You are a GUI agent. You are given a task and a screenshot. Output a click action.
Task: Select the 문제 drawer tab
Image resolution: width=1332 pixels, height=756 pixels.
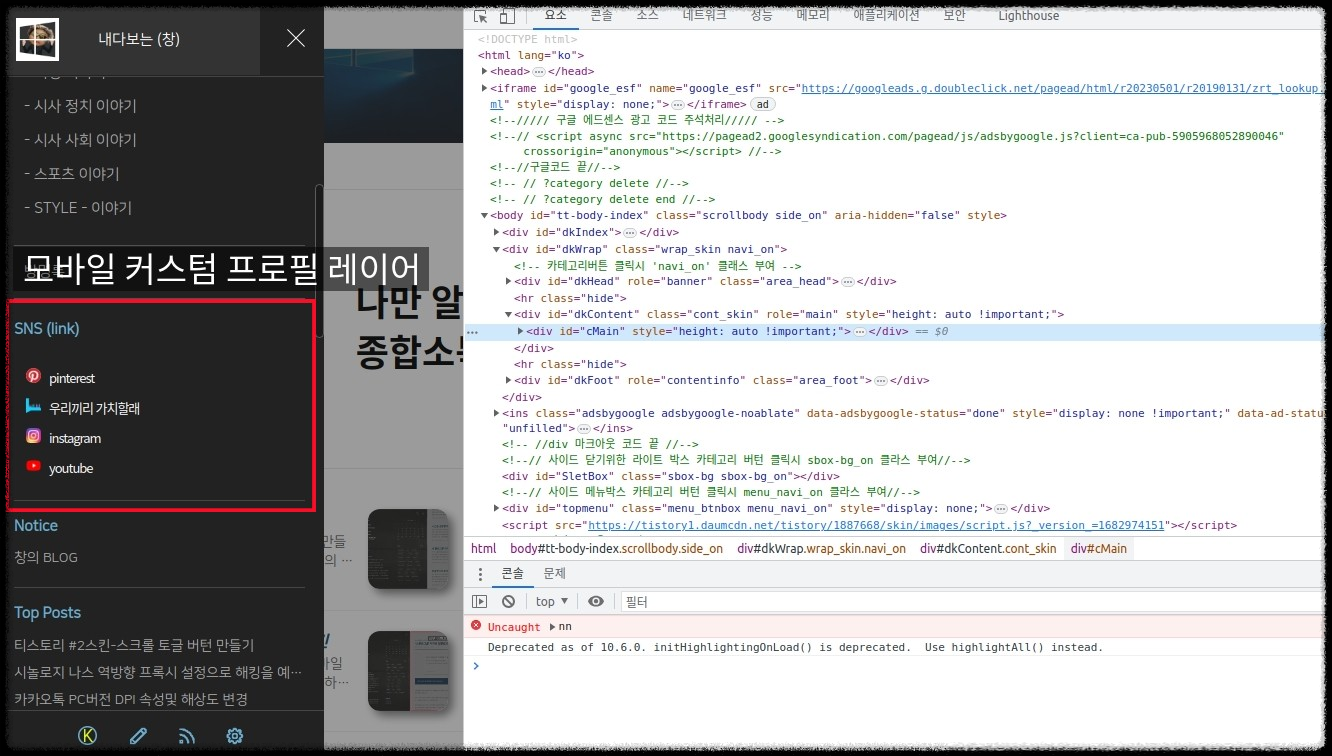(x=554, y=573)
